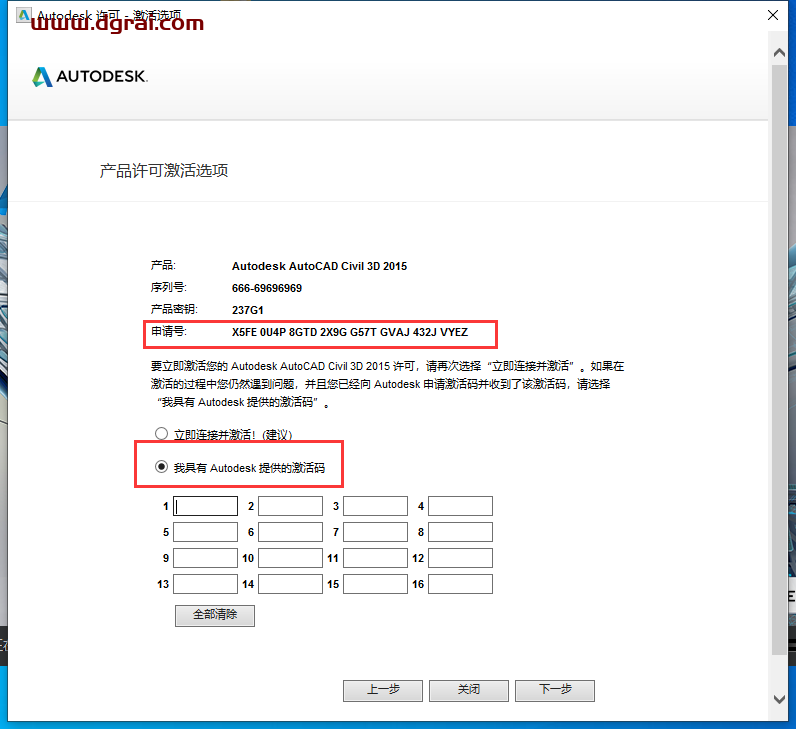The image size is (796, 729).
Task: Click activation code field 10
Action: tap(290, 558)
